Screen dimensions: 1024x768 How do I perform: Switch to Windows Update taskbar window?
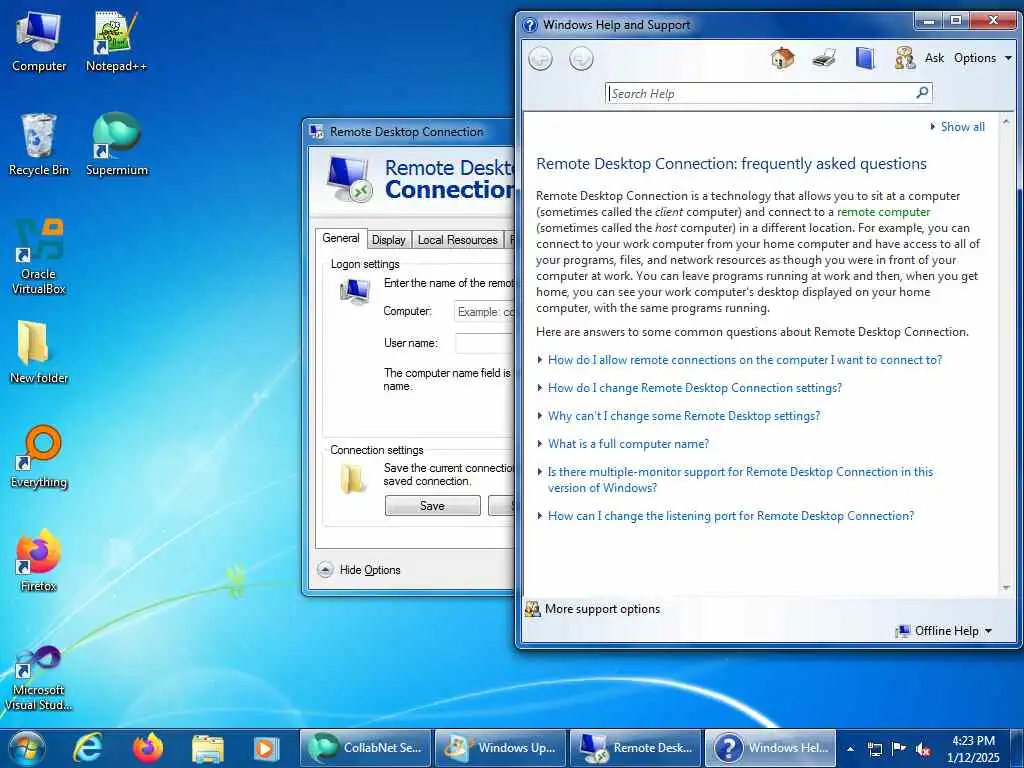500,748
